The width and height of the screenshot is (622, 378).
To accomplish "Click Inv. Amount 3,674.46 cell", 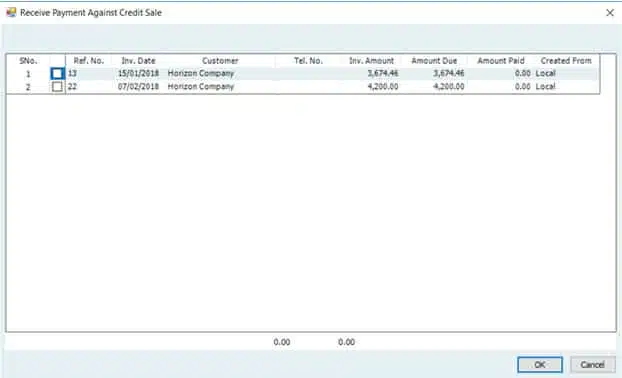I will (383, 73).
